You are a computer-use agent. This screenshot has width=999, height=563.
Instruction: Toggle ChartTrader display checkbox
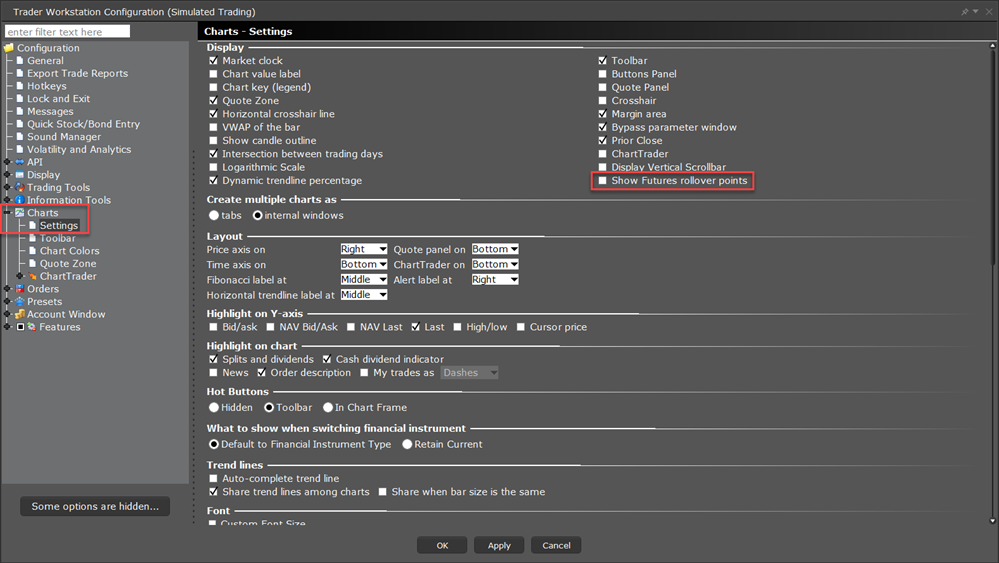[603, 154]
